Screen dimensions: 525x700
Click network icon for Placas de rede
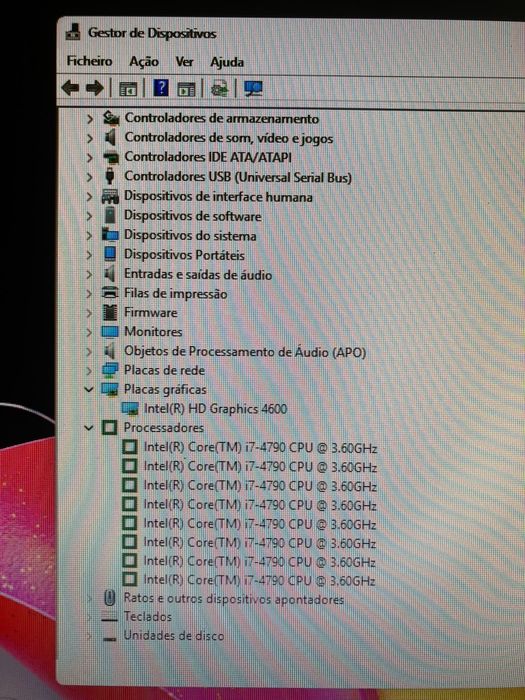coord(110,370)
